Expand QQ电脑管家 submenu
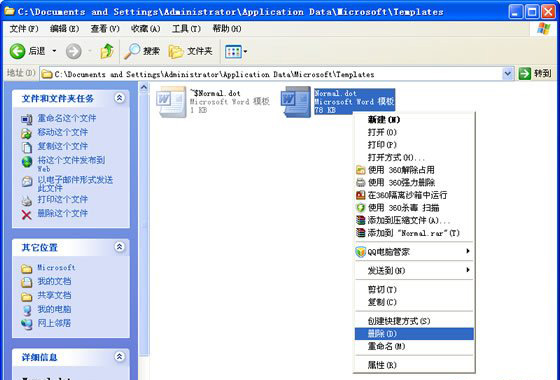Screen dimensions: 560x380 (414, 252)
